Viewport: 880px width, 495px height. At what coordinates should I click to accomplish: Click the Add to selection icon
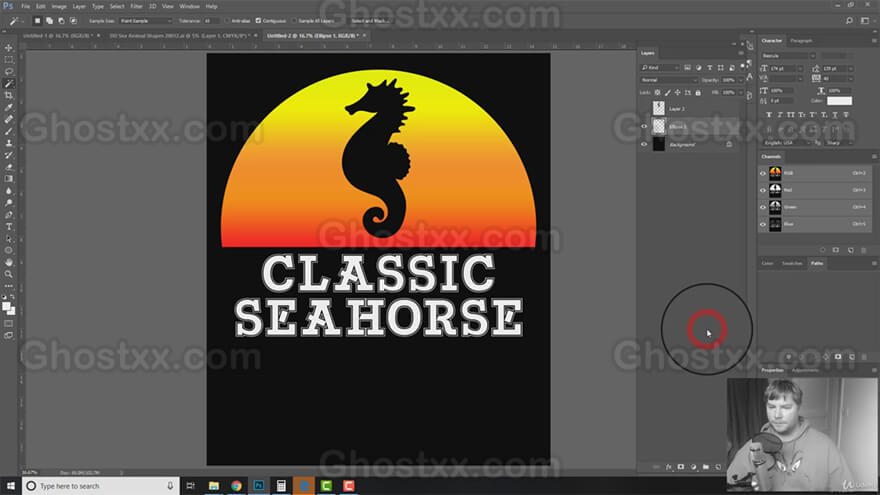49,21
